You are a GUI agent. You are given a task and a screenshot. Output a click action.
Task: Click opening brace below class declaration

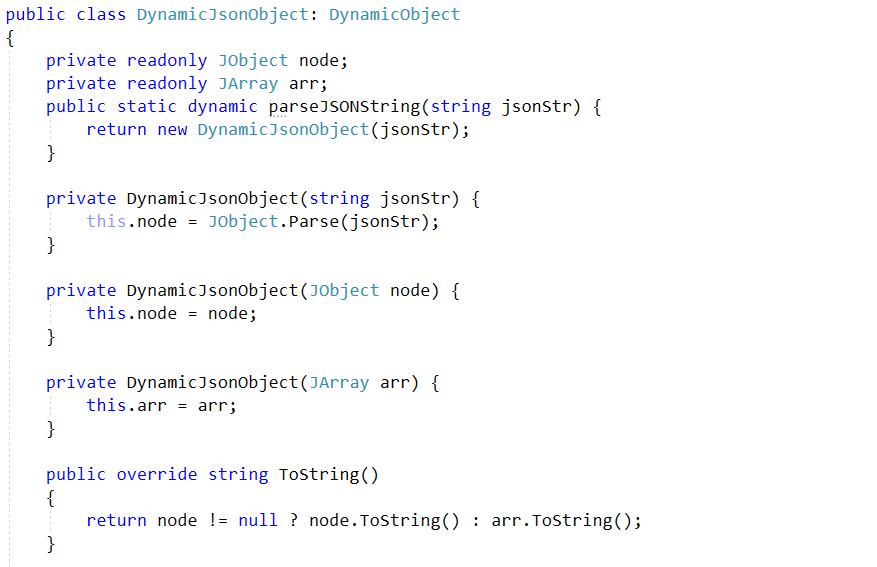(x=10, y=38)
